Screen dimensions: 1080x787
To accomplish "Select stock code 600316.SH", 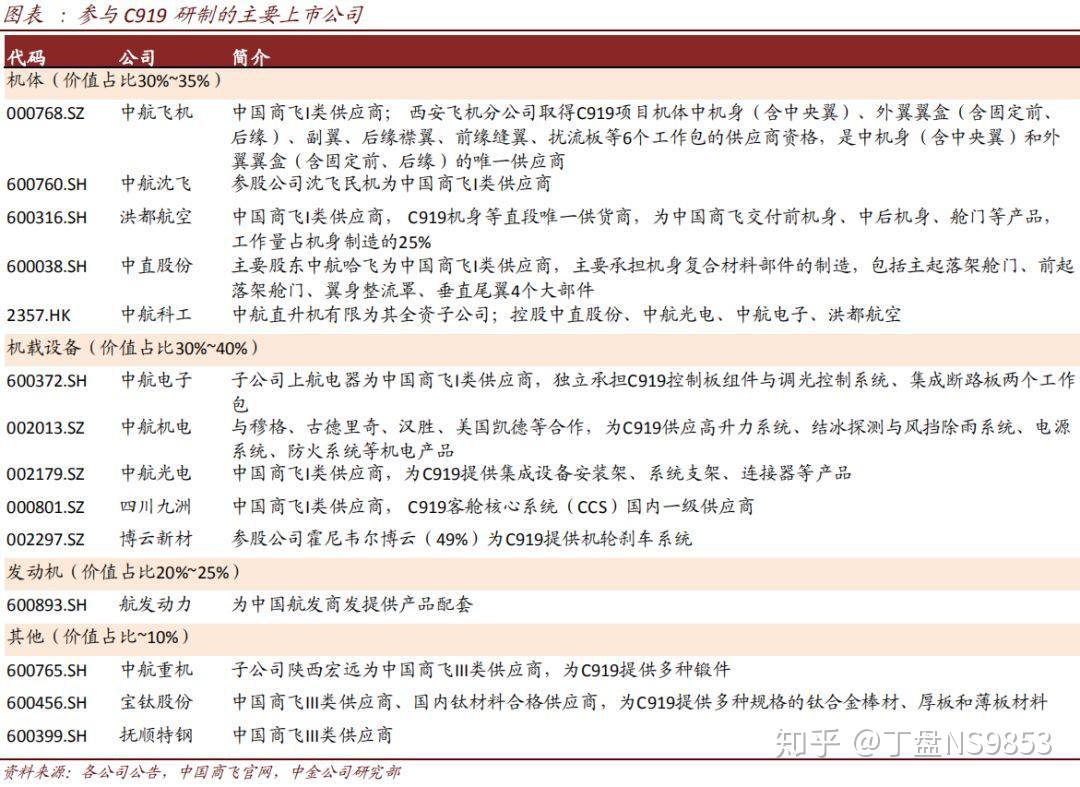I will coord(47,217).
